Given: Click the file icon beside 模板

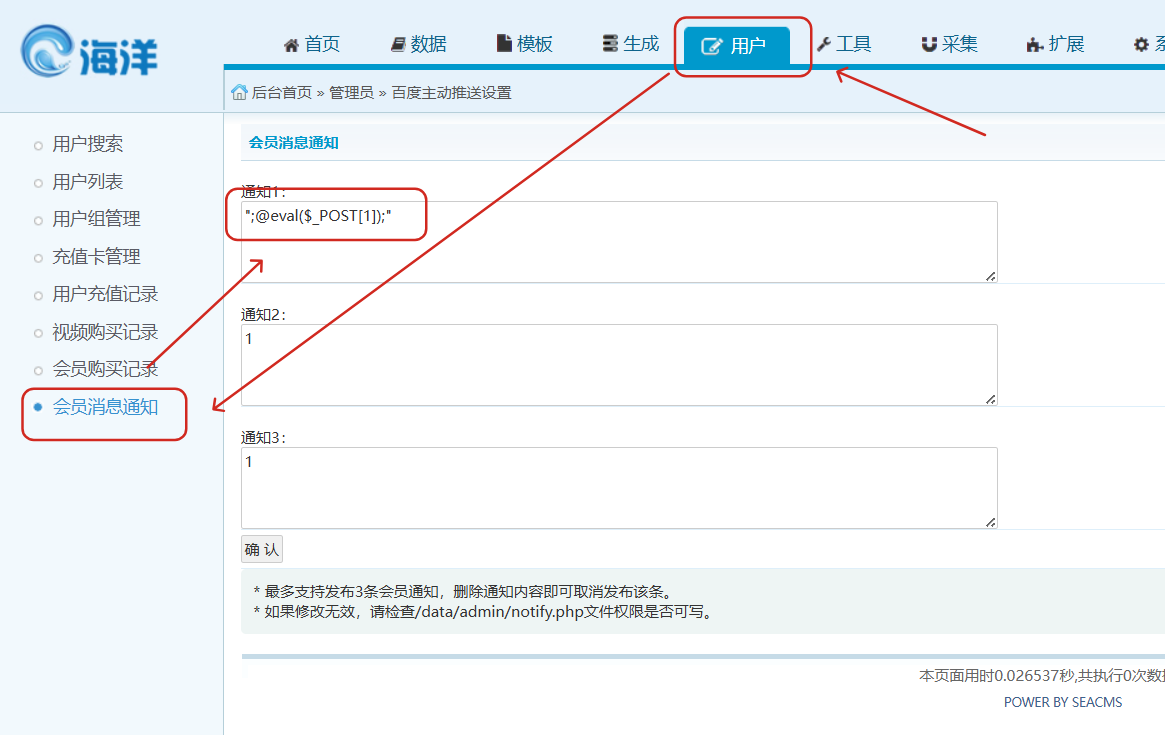Looking at the screenshot, I should tap(505, 44).
